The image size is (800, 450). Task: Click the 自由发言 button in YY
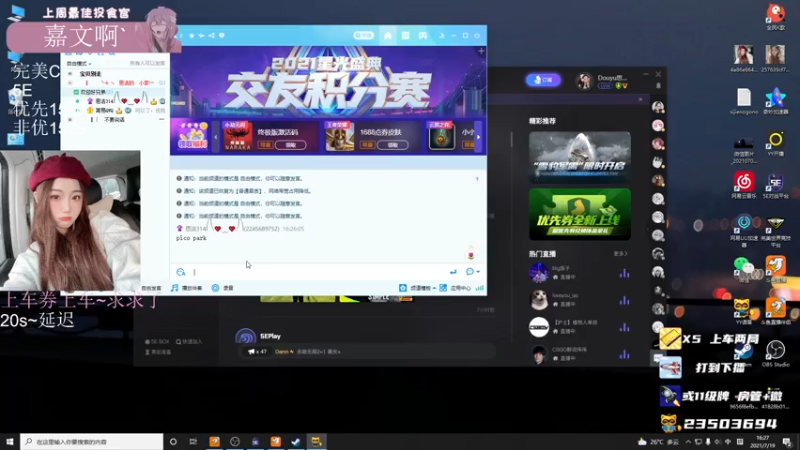click(x=151, y=288)
